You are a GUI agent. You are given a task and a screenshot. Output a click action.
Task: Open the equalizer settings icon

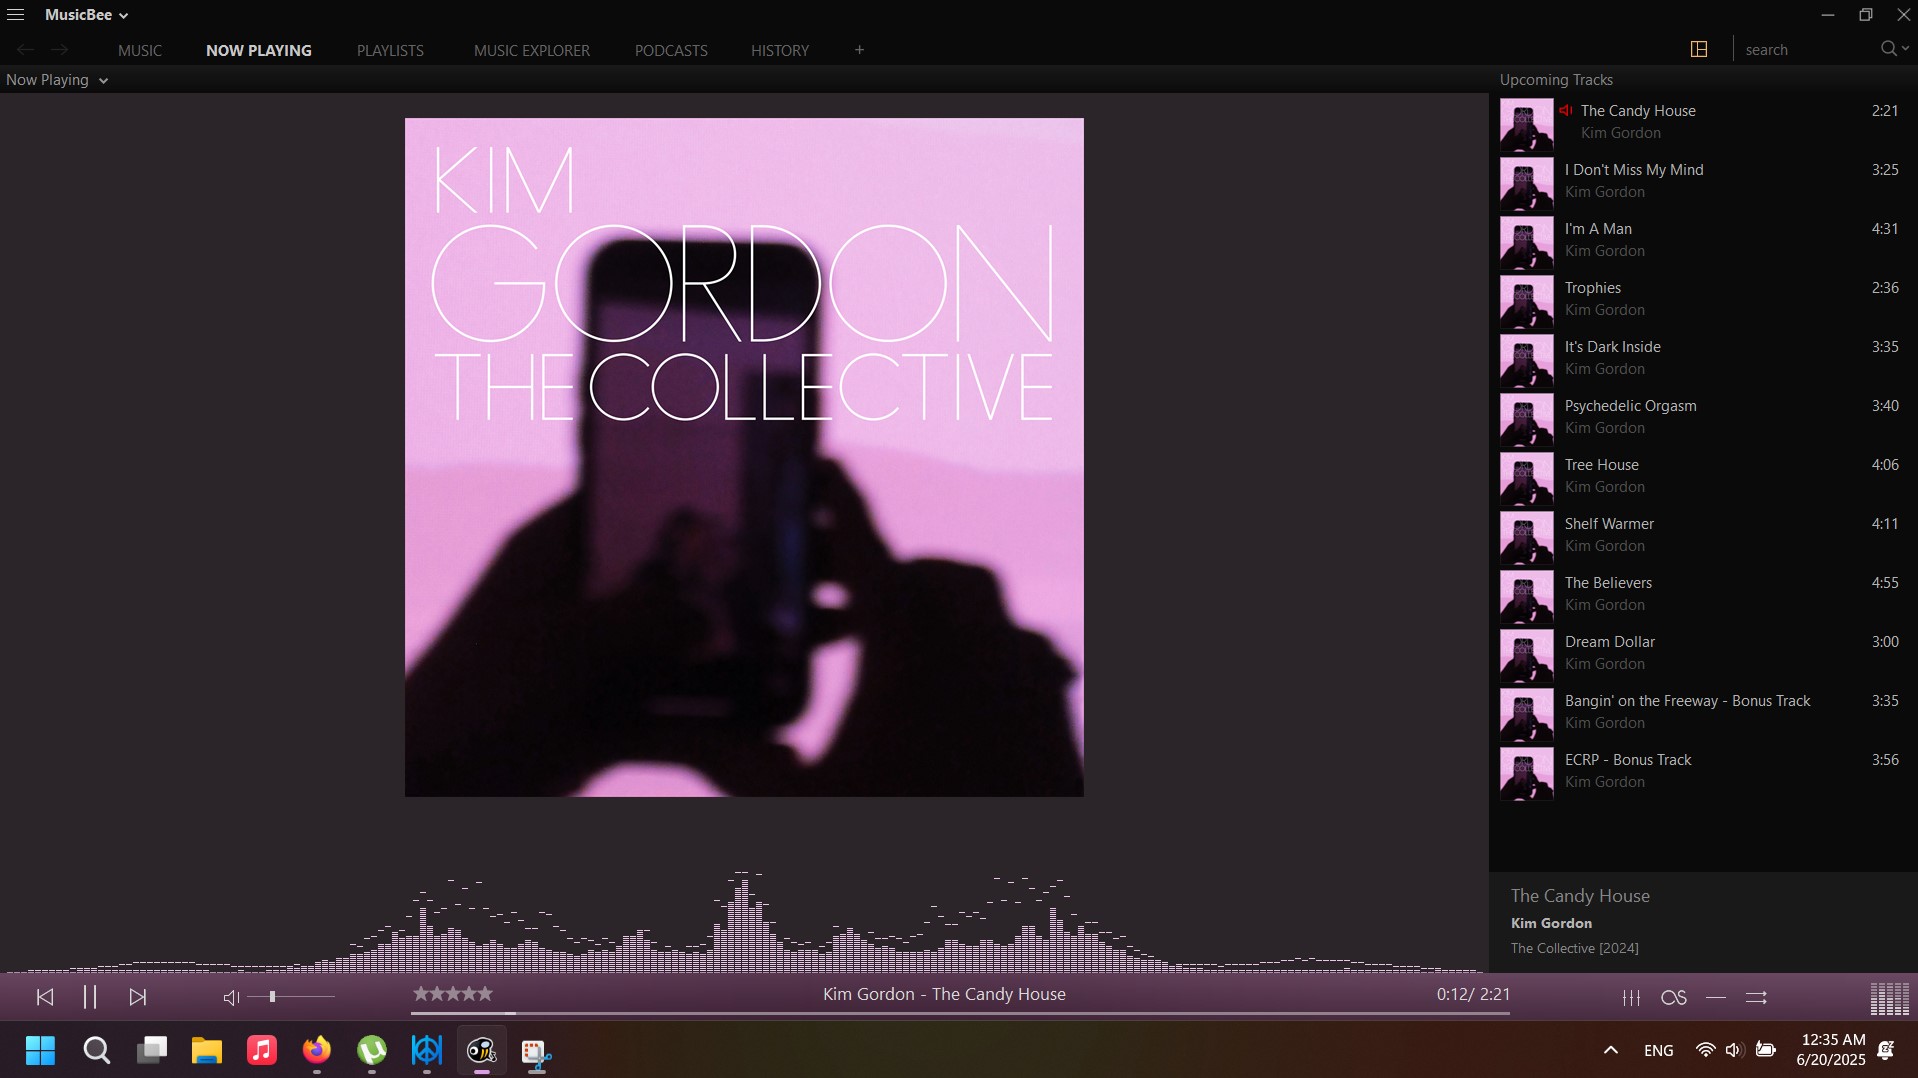(1631, 997)
